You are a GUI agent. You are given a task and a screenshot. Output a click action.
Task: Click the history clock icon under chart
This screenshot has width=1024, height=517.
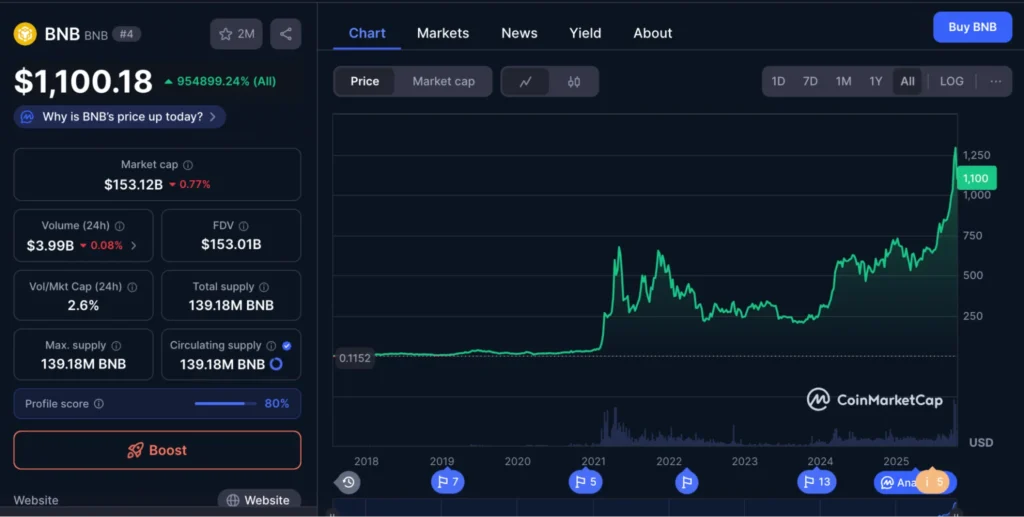pos(348,482)
